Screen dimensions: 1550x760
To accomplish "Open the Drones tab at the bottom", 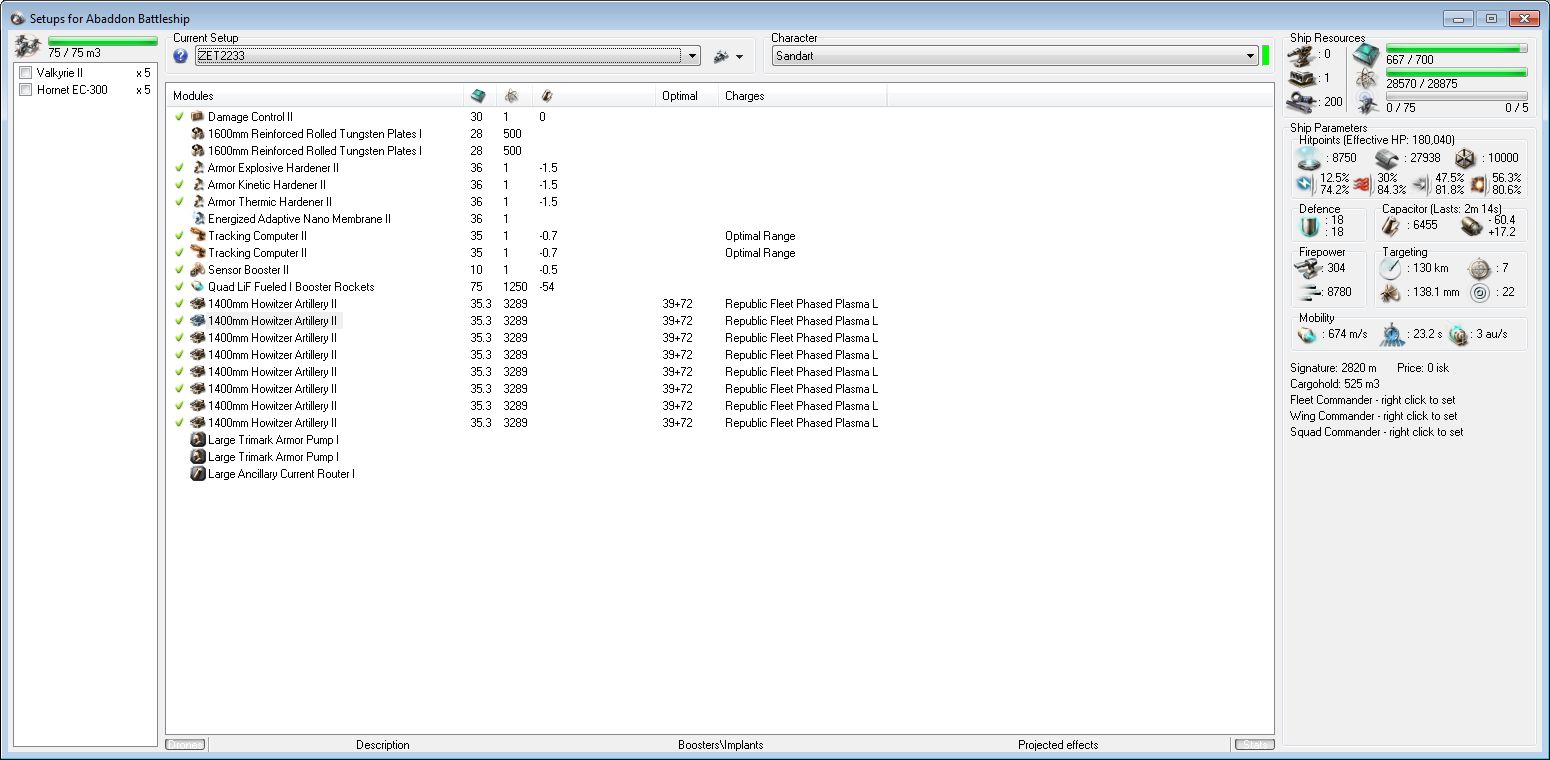I will tap(185, 745).
